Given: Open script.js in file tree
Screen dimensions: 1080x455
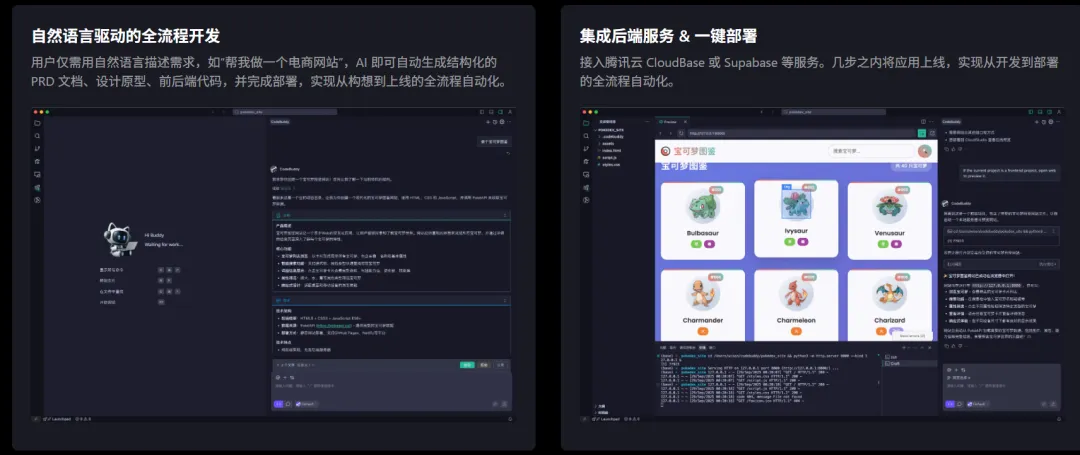Looking at the screenshot, I should coord(610,158).
